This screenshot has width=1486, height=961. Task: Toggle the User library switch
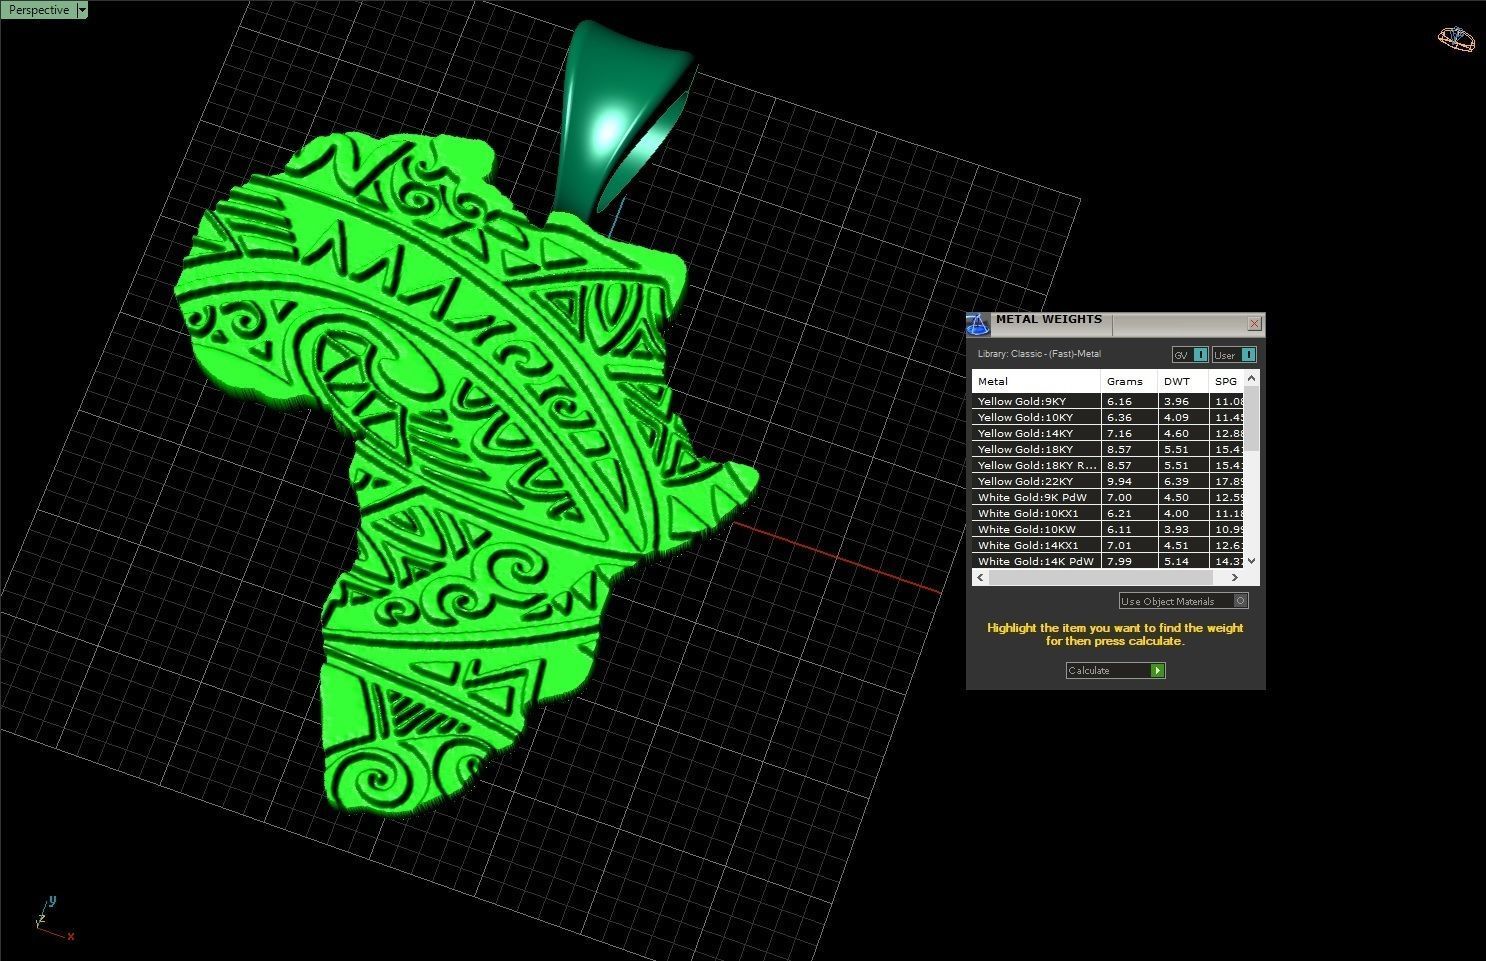(x=1234, y=355)
